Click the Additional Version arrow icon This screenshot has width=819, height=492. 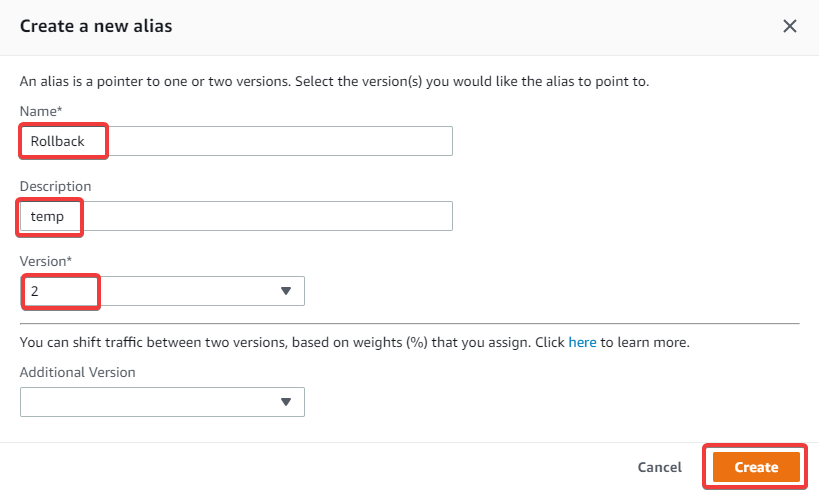[x=286, y=402]
